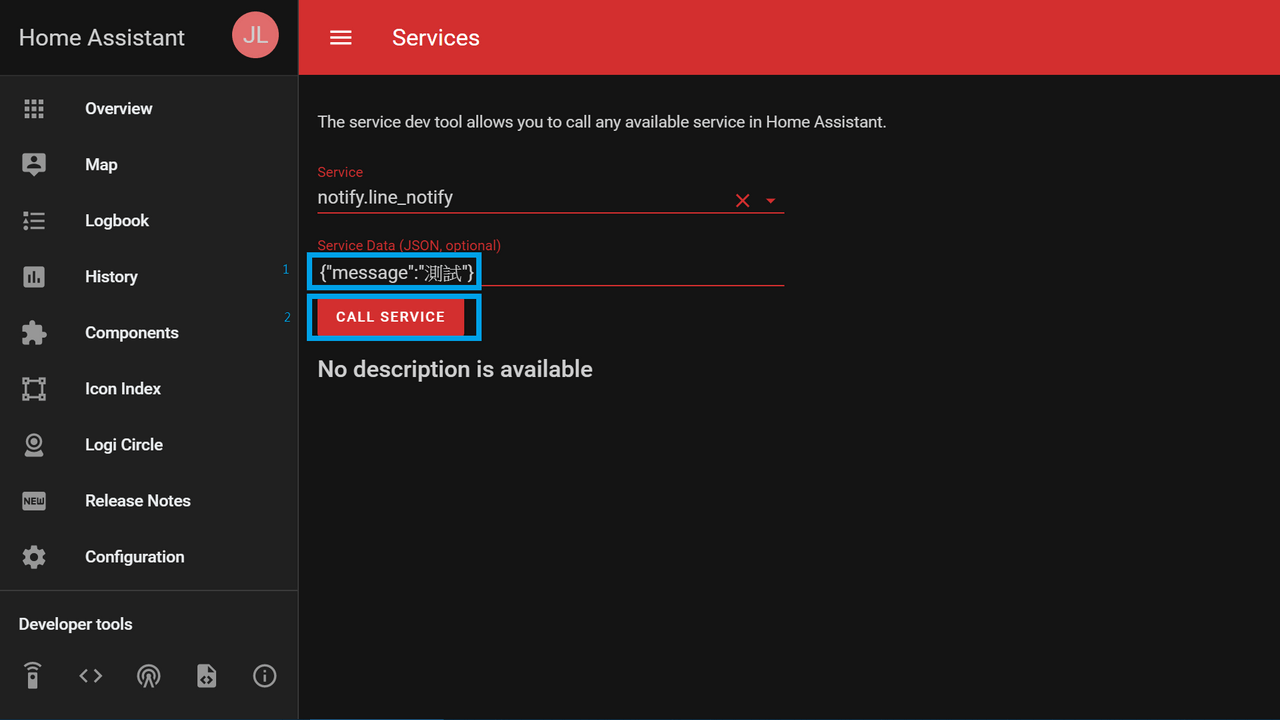Open States developer tool code-brackets icon
This screenshot has width=1280, height=720.
[91, 676]
